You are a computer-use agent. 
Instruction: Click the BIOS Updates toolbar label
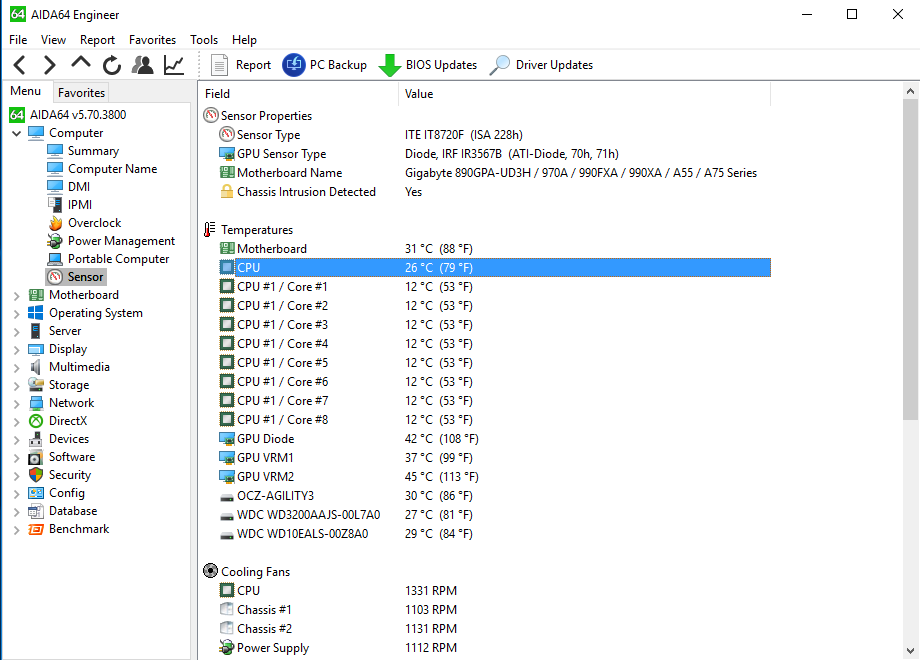[441, 65]
